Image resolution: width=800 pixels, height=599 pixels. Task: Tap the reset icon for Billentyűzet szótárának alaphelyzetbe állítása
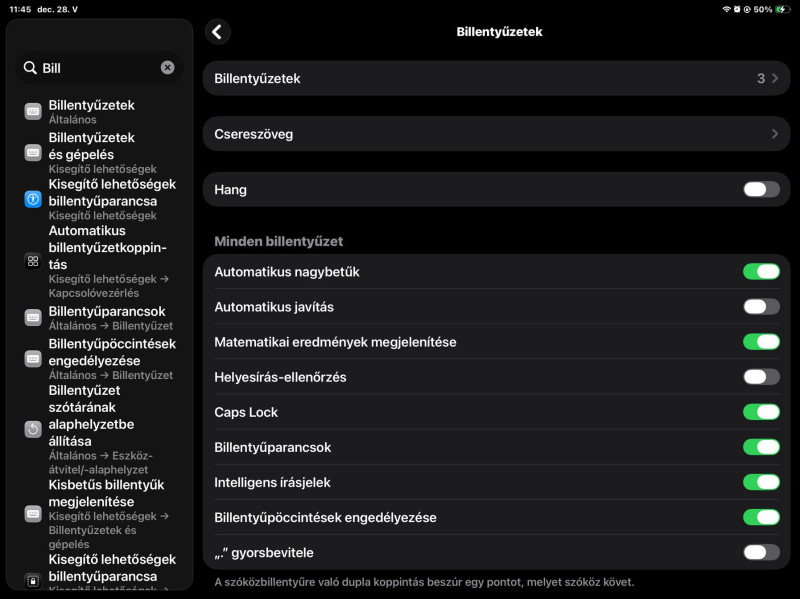33,428
